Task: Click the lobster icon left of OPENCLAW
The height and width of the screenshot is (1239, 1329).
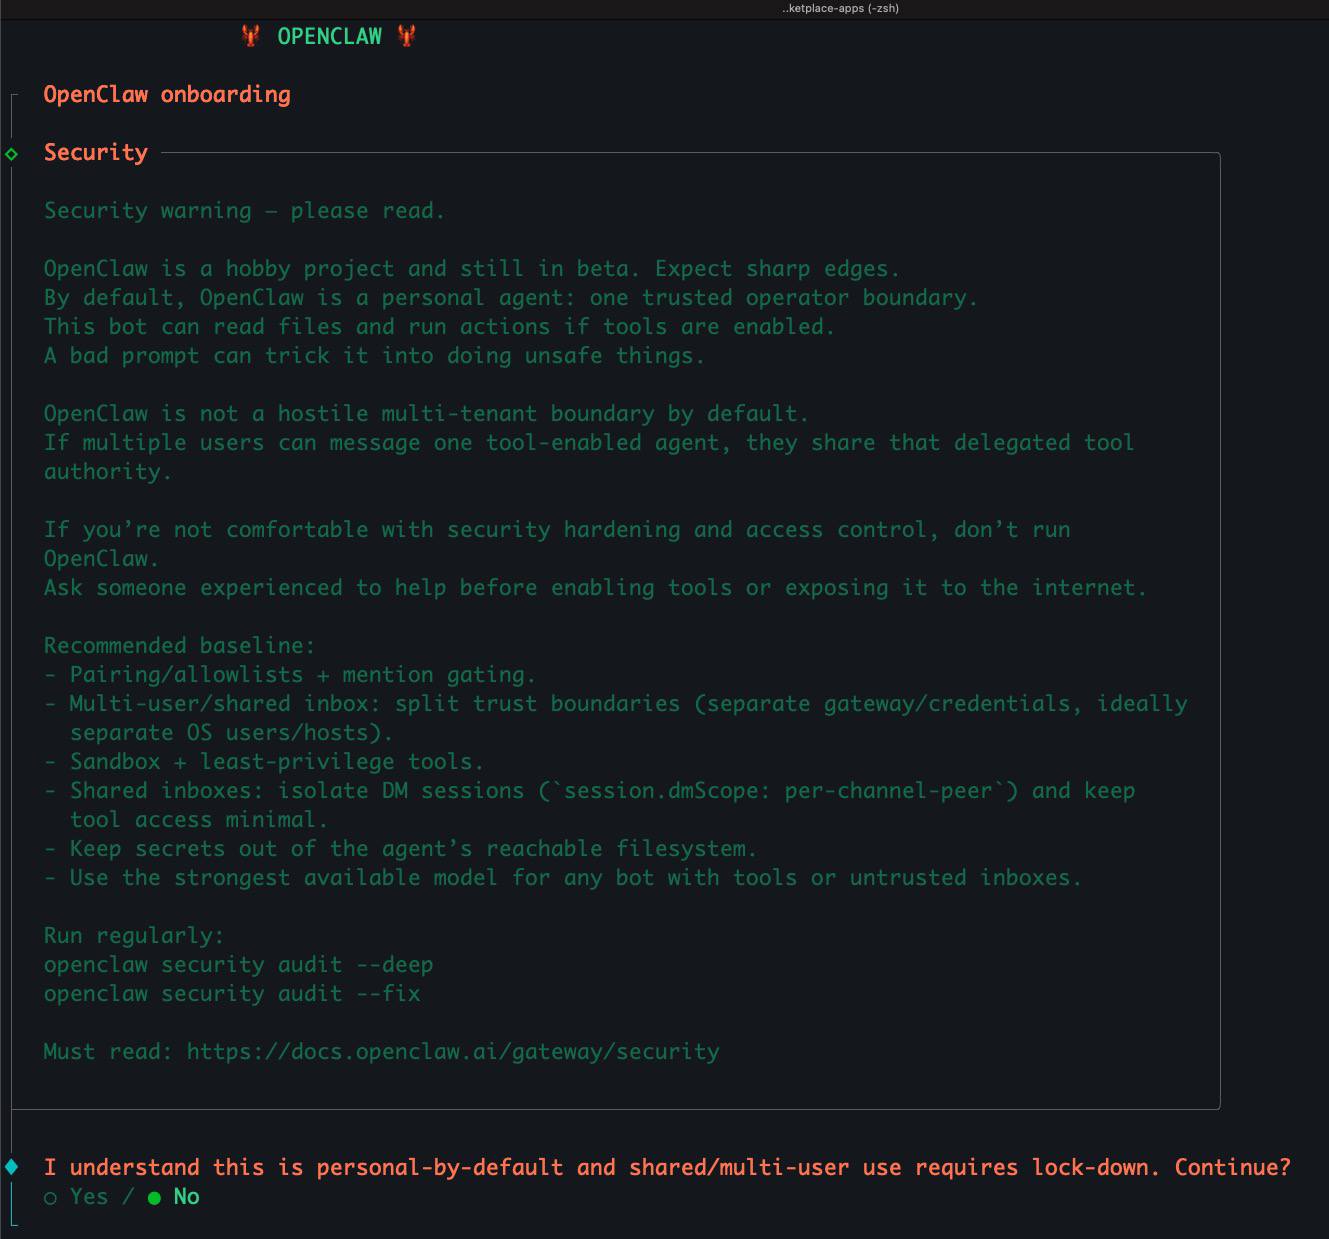Action: pyautogui.click(x=249, y=36)
